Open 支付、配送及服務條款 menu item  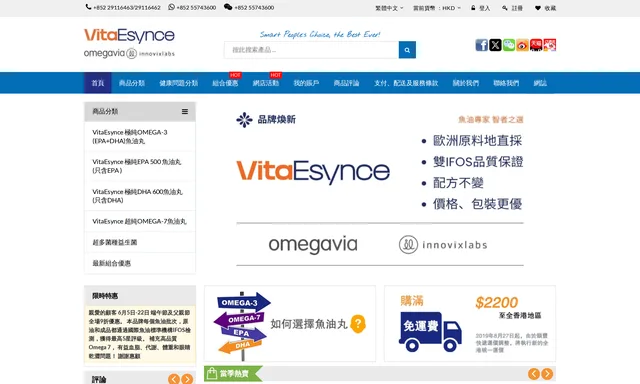406,83
